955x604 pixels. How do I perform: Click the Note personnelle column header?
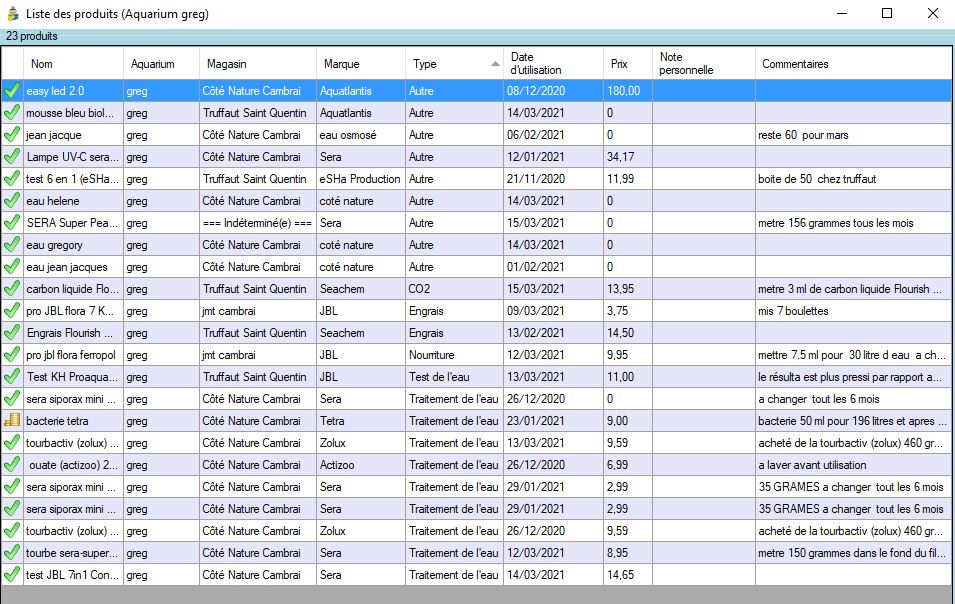click(x=704, y=63)
